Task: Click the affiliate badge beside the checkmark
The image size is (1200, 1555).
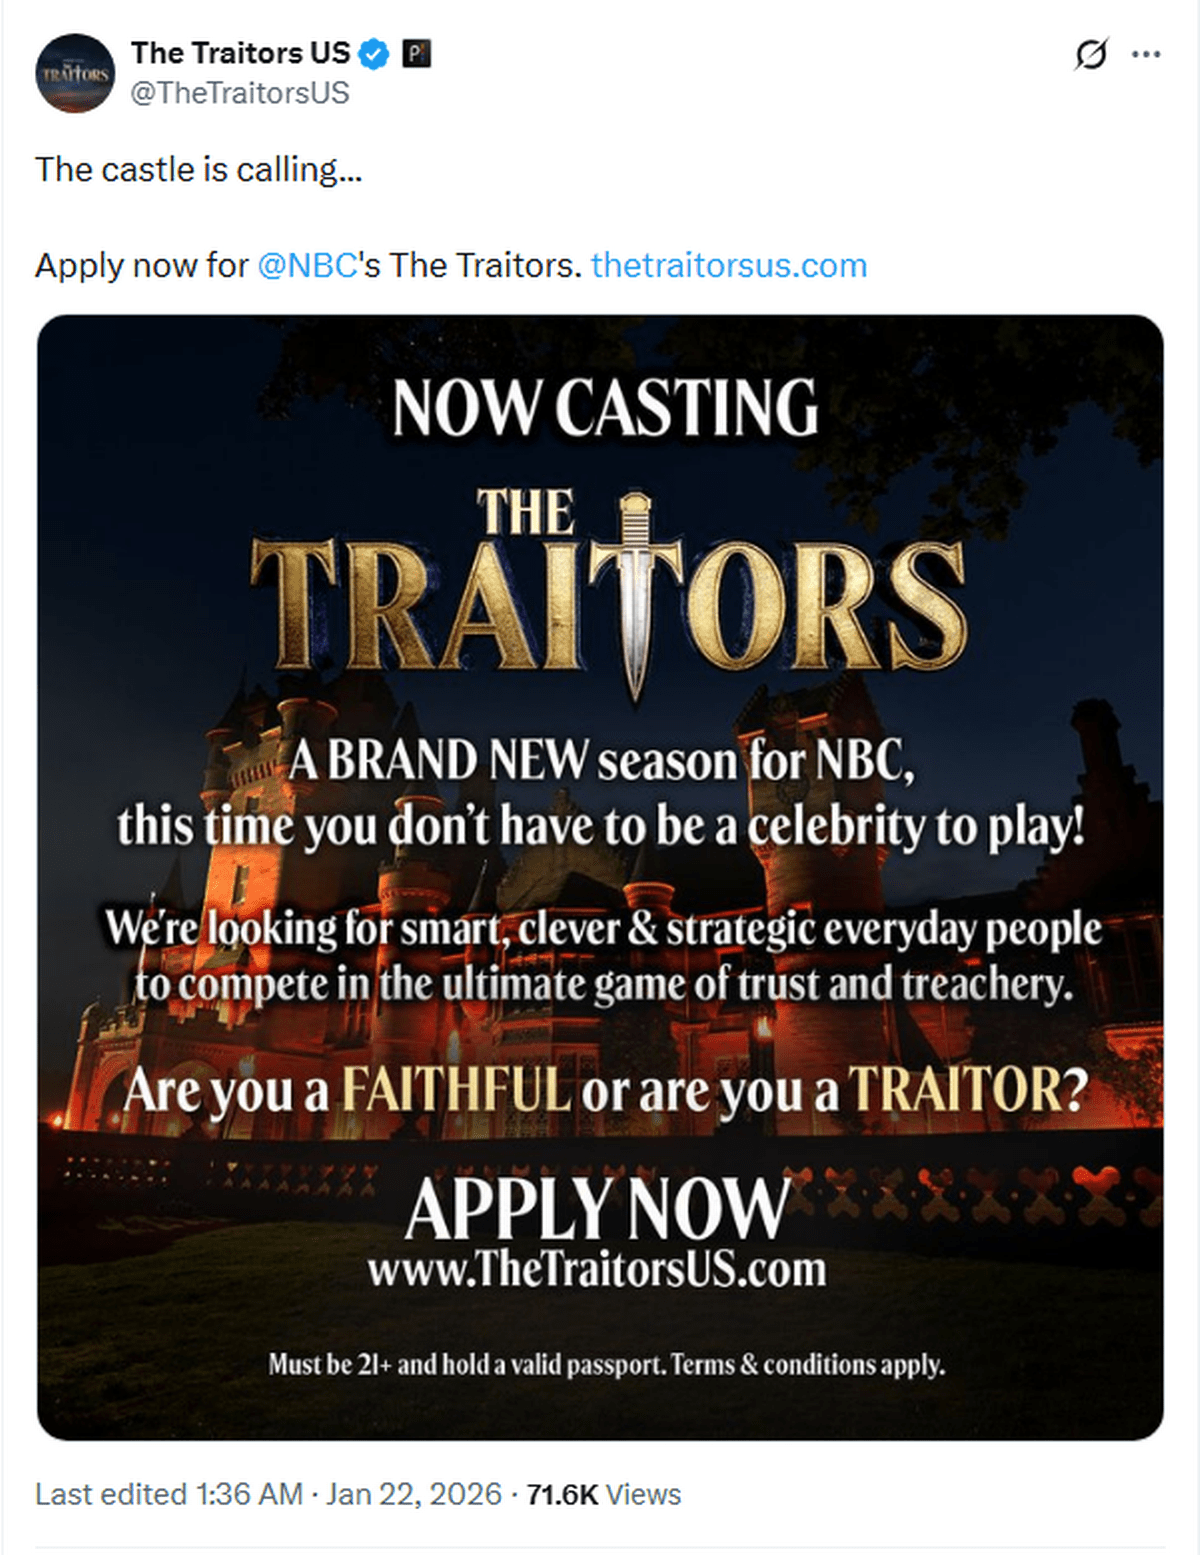Action: coord(416,53)
